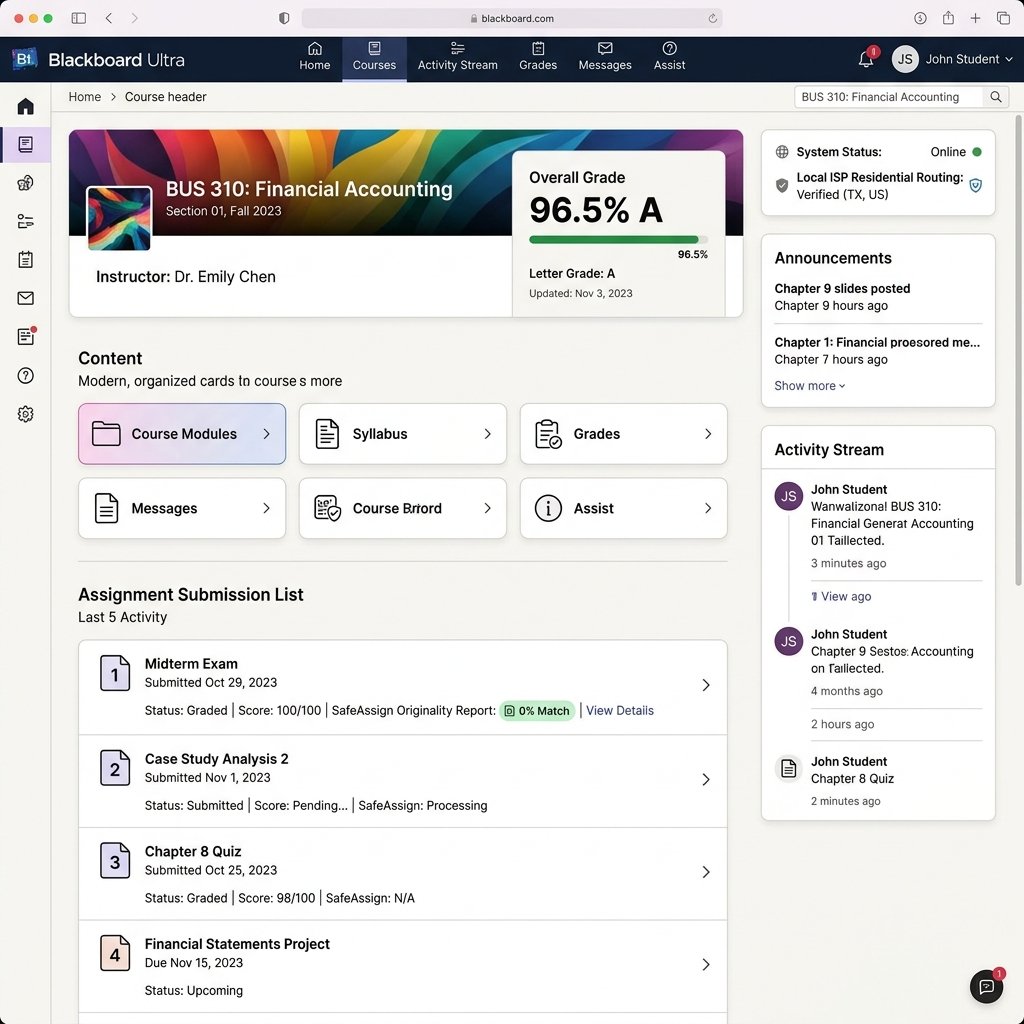Click the Safari privacy shield icon
This screenshot has width=1024, height=1024.
284,18
